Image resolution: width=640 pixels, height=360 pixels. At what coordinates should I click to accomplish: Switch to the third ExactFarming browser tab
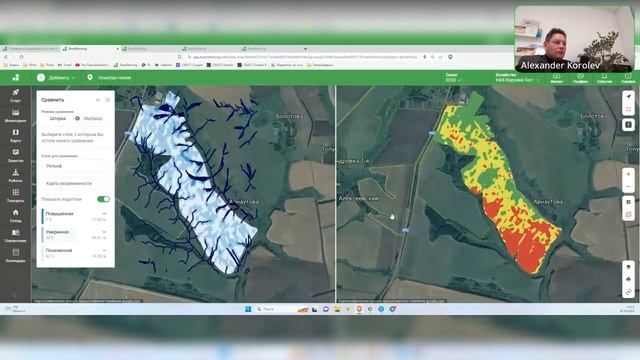tap(150, 49)
